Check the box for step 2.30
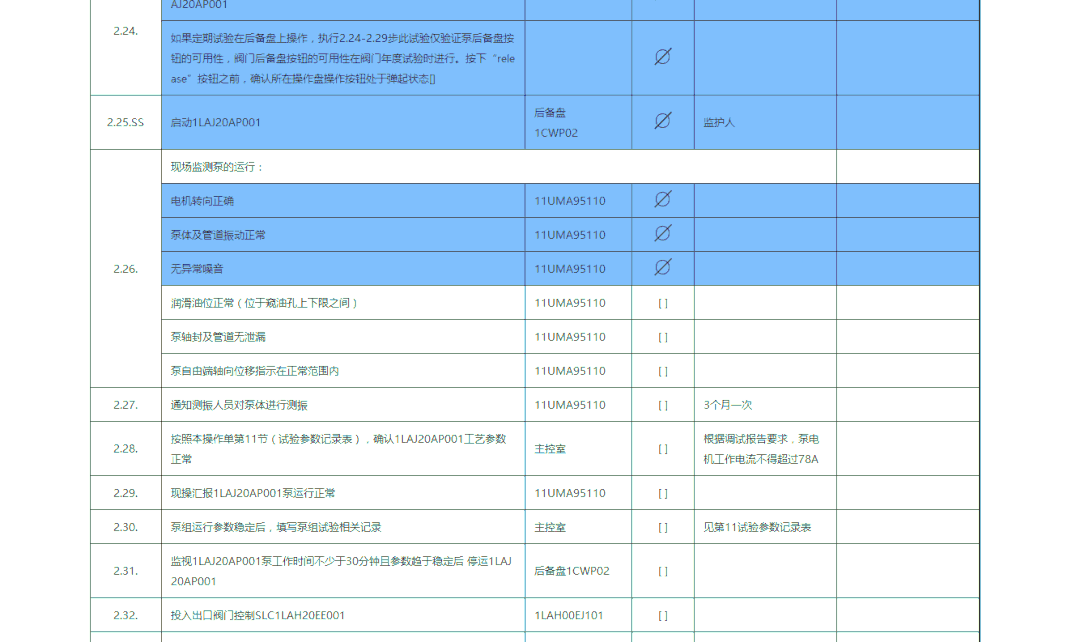 (x=662, y=527)
